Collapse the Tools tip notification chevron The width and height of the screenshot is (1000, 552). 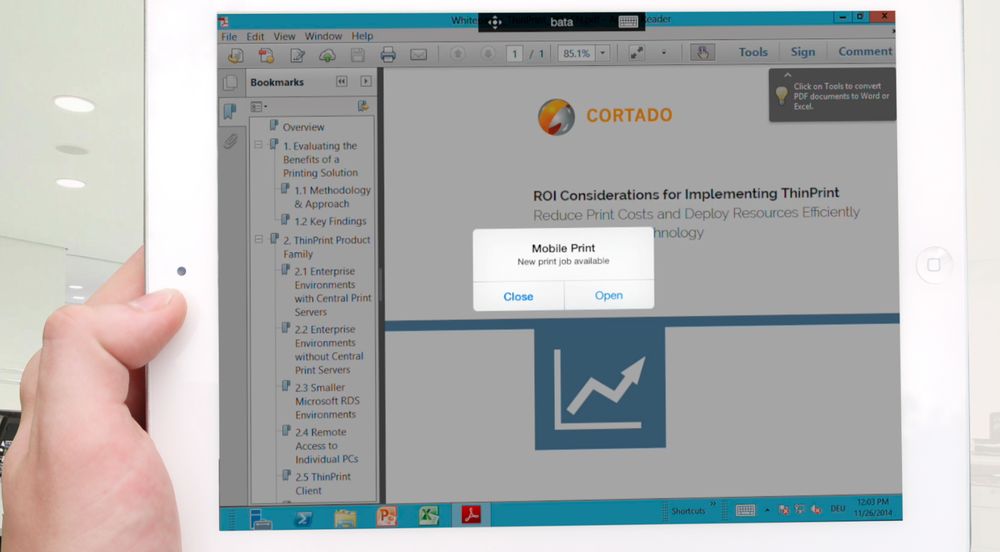[x=788, y=75]
